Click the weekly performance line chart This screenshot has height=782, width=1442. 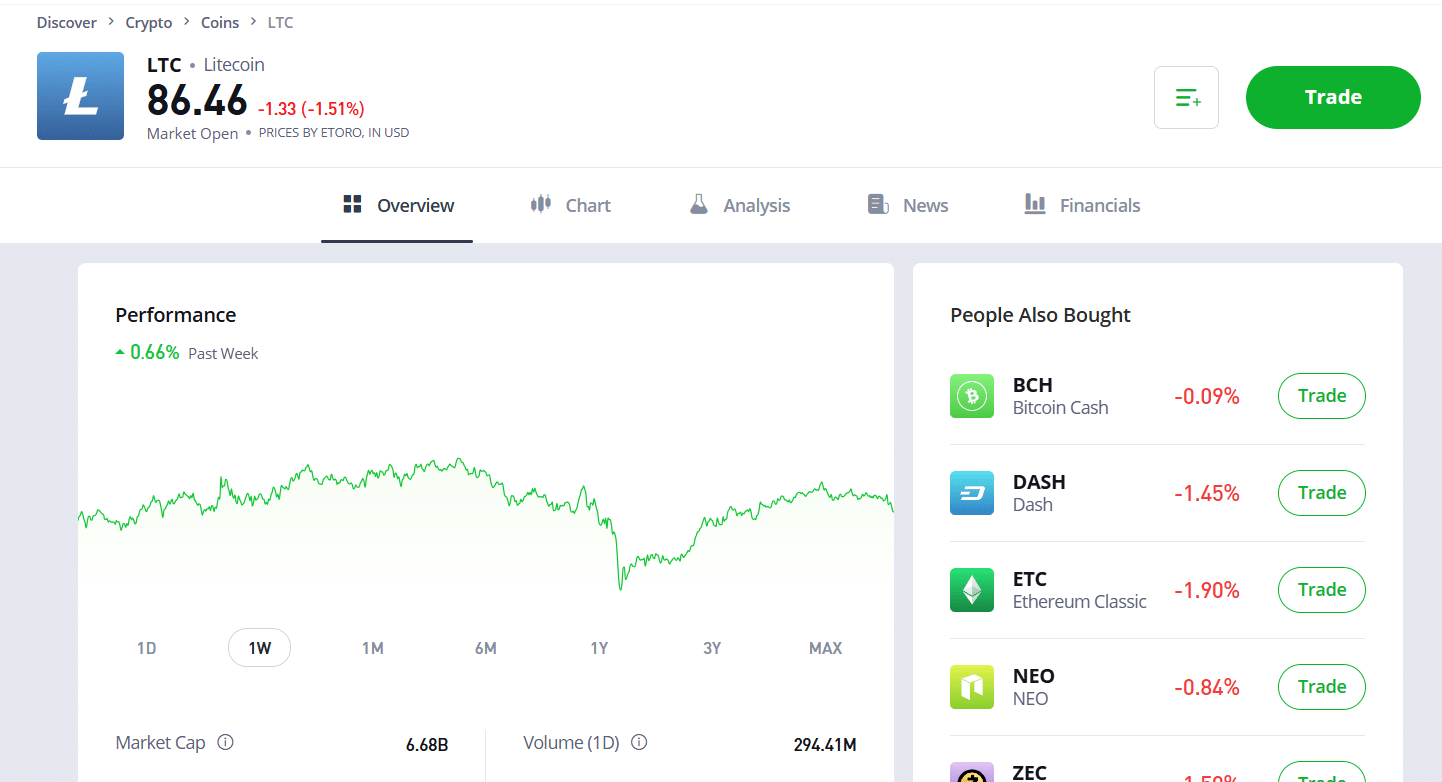point(486,523)
